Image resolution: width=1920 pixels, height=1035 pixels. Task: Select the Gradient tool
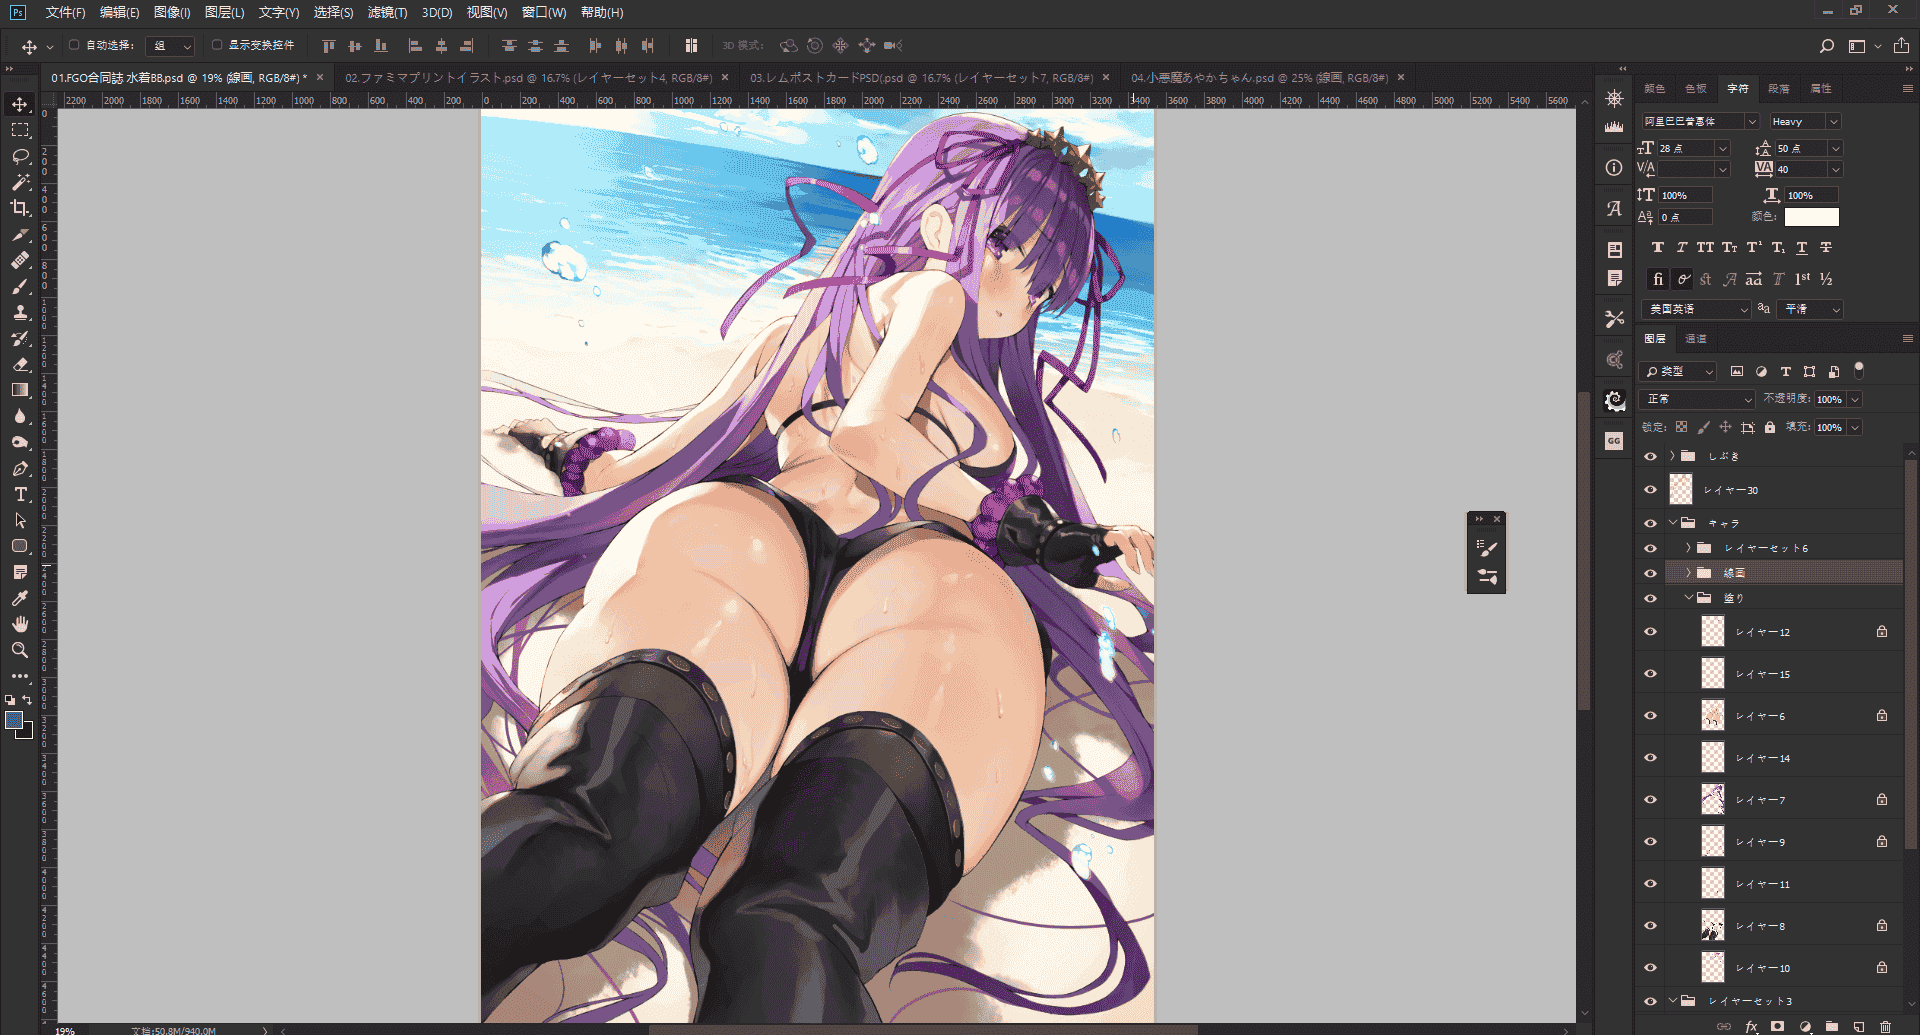[x=20, y=390]
